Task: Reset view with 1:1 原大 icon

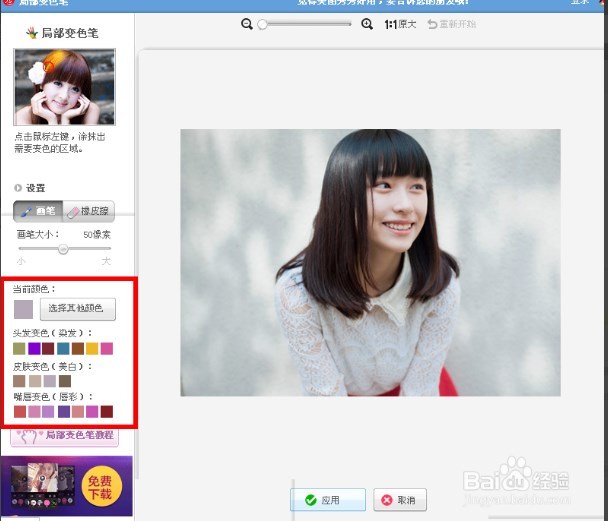Action: (x=400, y=24)
